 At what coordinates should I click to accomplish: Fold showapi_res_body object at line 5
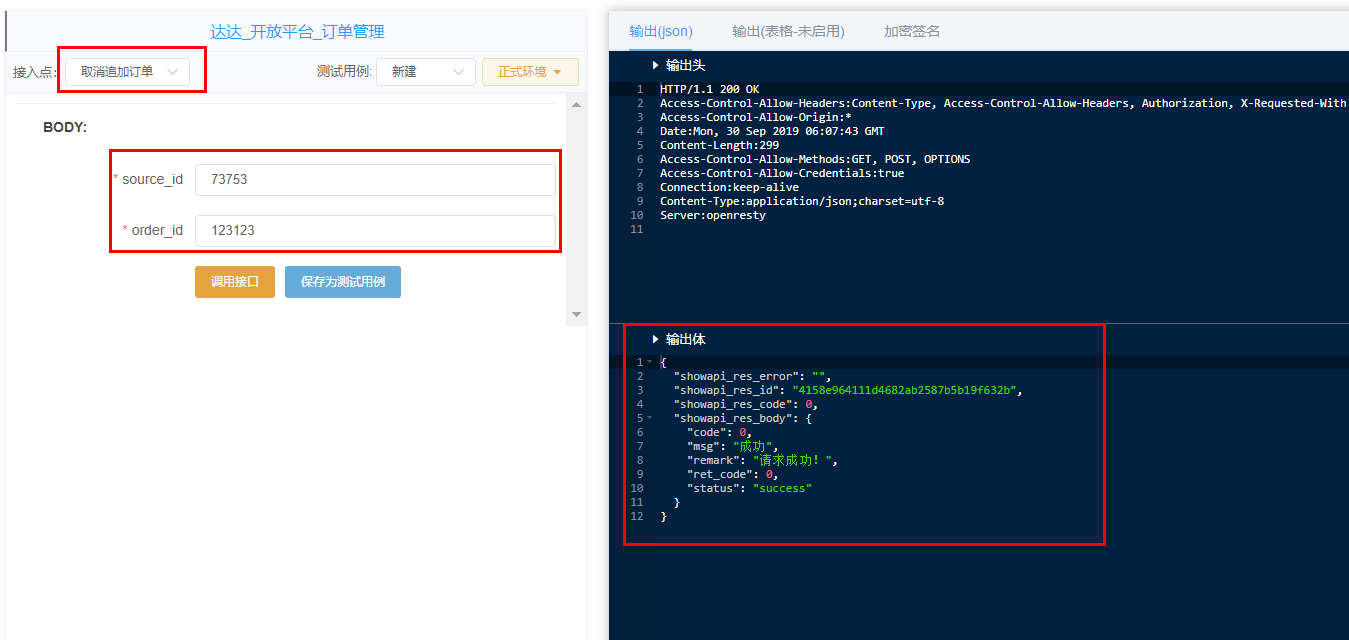(649, 418)
